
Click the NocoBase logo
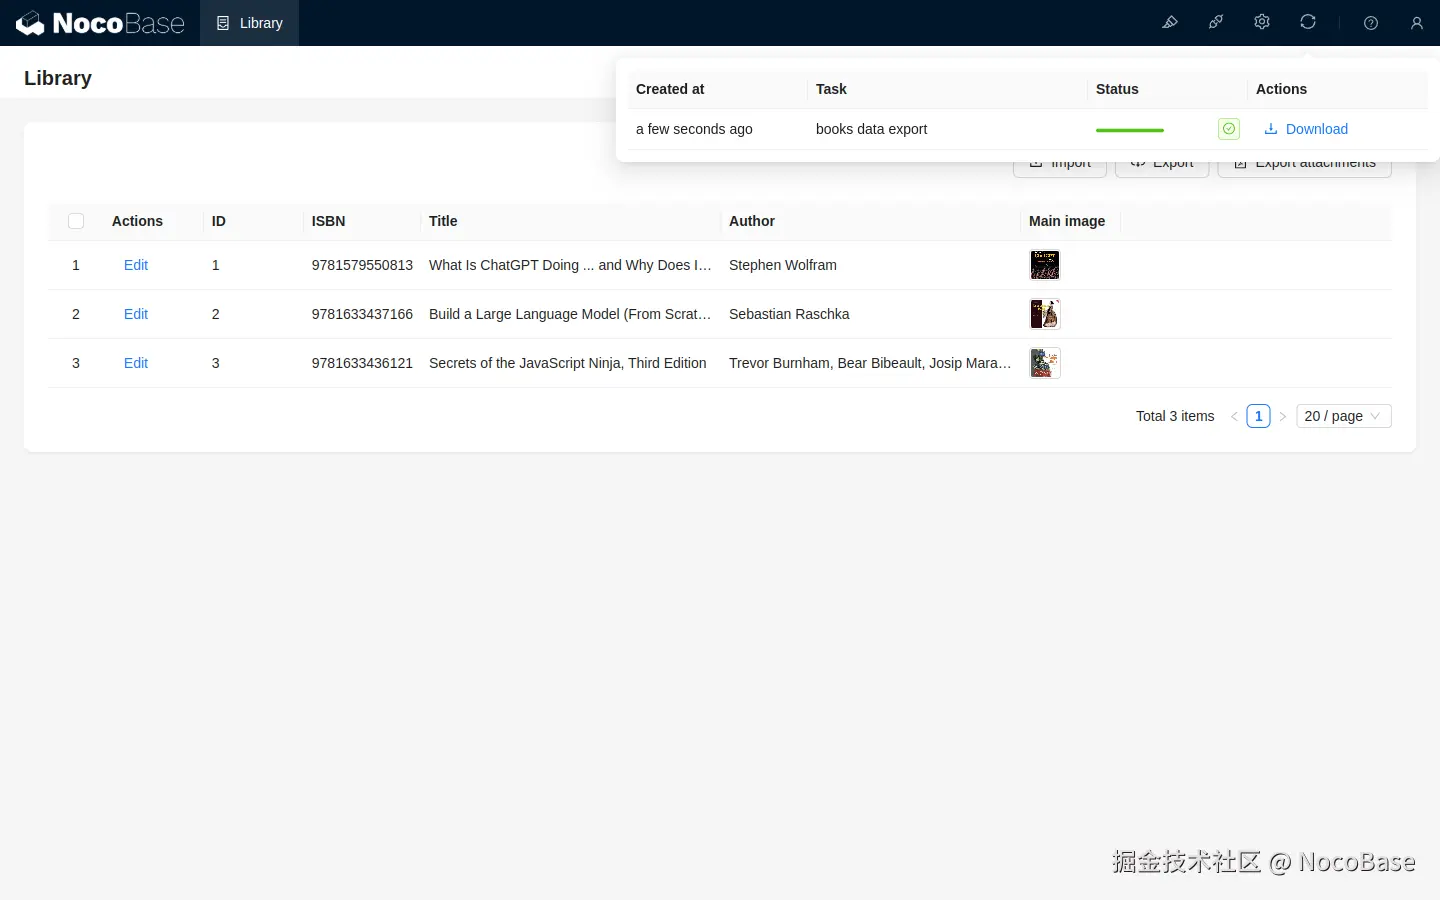click(x=100, y=23)
